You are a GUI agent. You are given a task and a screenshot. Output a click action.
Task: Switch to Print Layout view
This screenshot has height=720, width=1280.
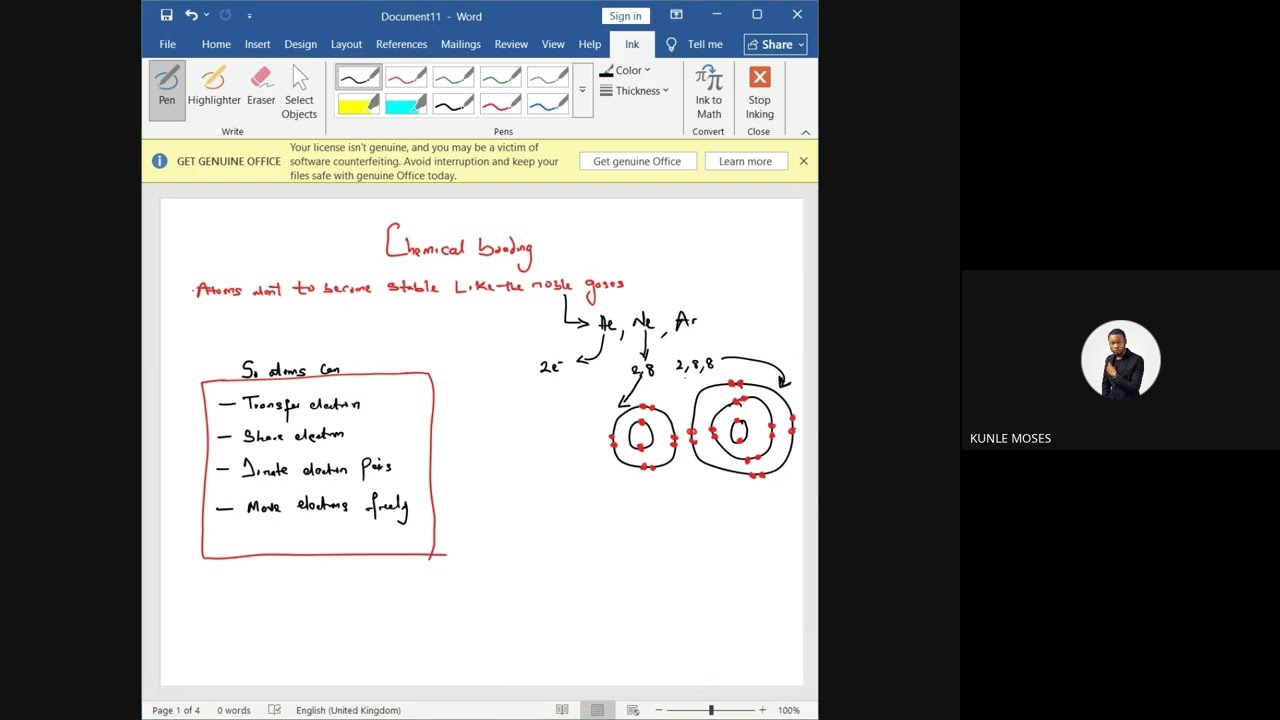(597, 710)
